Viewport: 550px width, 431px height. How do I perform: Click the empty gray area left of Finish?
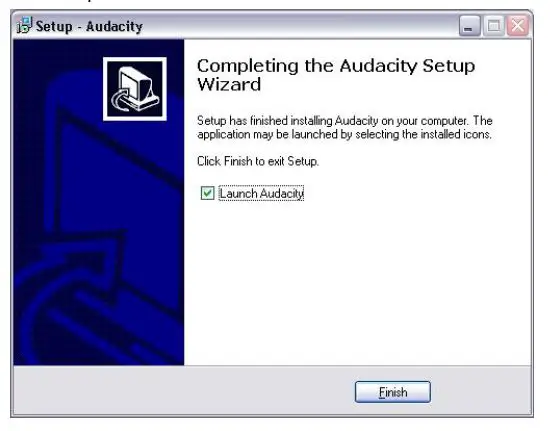click(182, 391)
